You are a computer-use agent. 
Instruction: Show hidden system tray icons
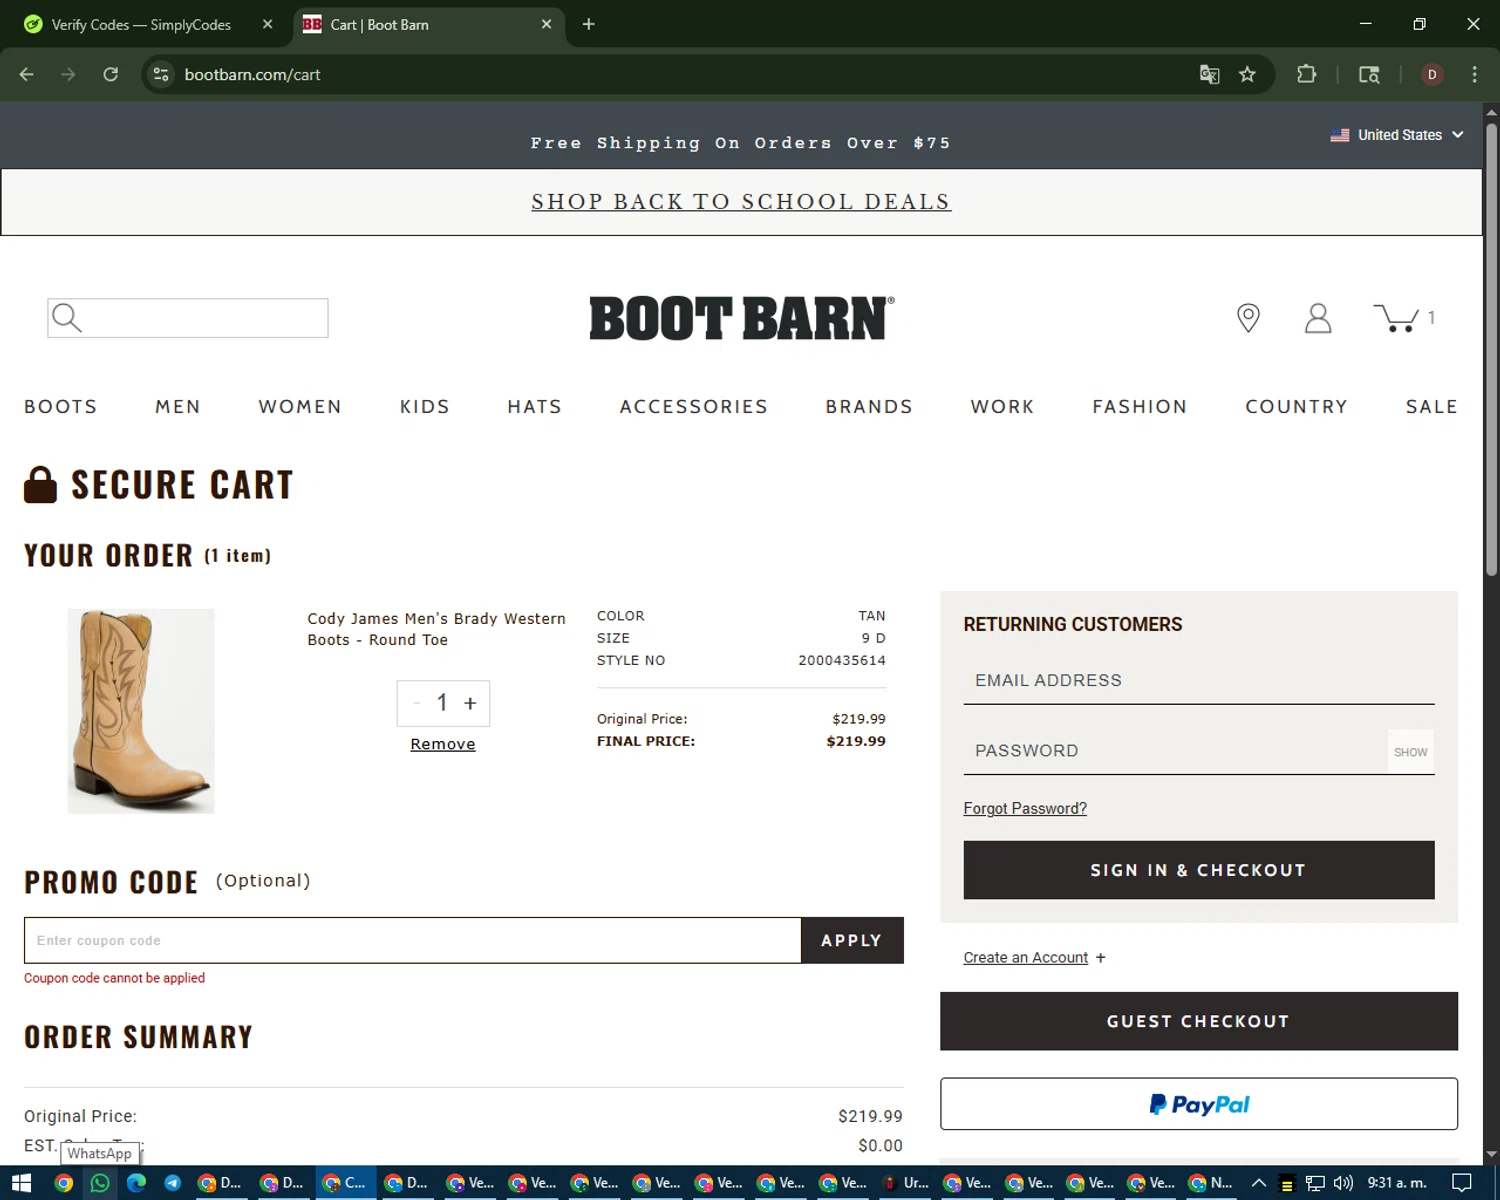pyautogui.click(x=1258, y=1183)
